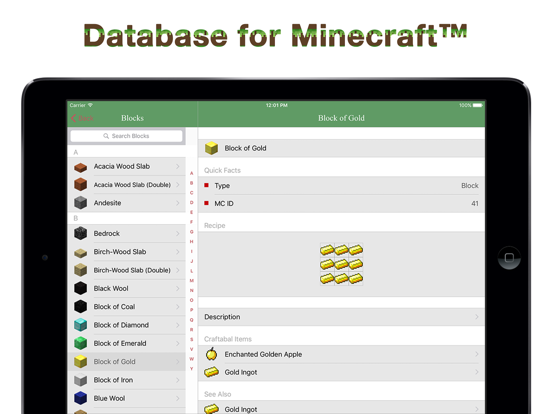Open chevron for Acacia Wood Slab row
The width and height of the screenshot is (552, 414).
pos(177,166)
